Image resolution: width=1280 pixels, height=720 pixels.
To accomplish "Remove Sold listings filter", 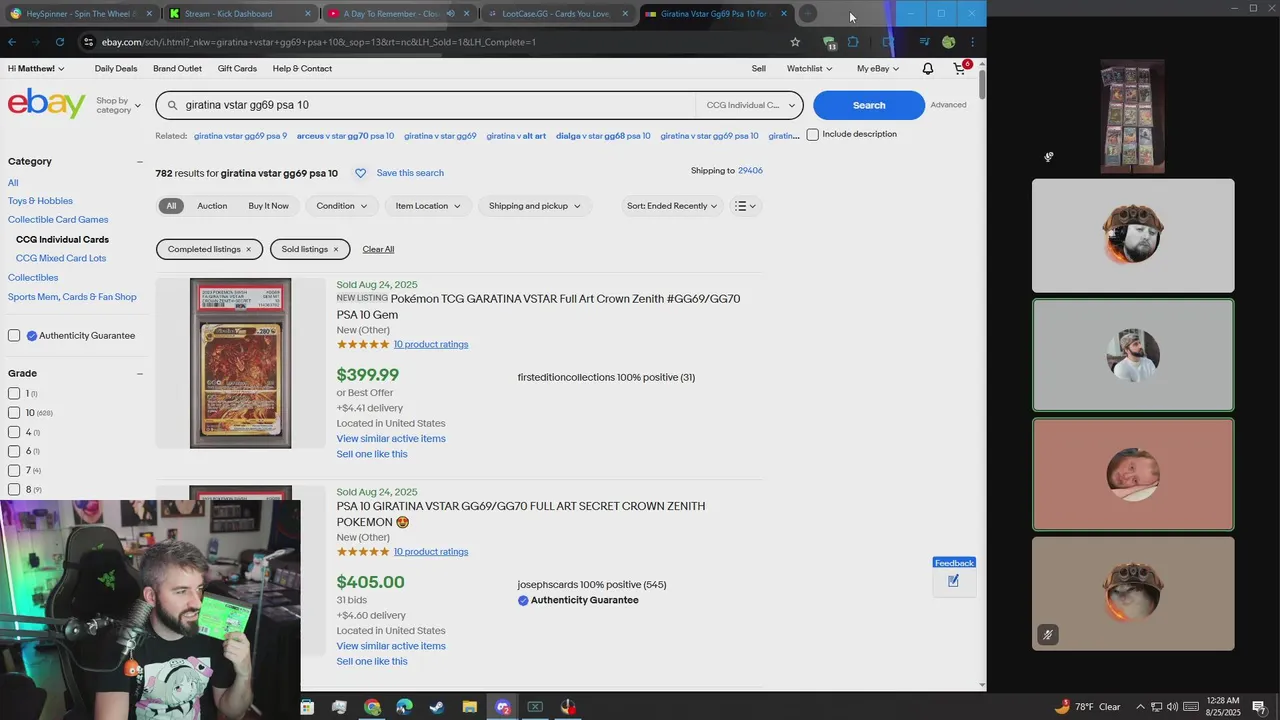I will [x=335, y=249].
